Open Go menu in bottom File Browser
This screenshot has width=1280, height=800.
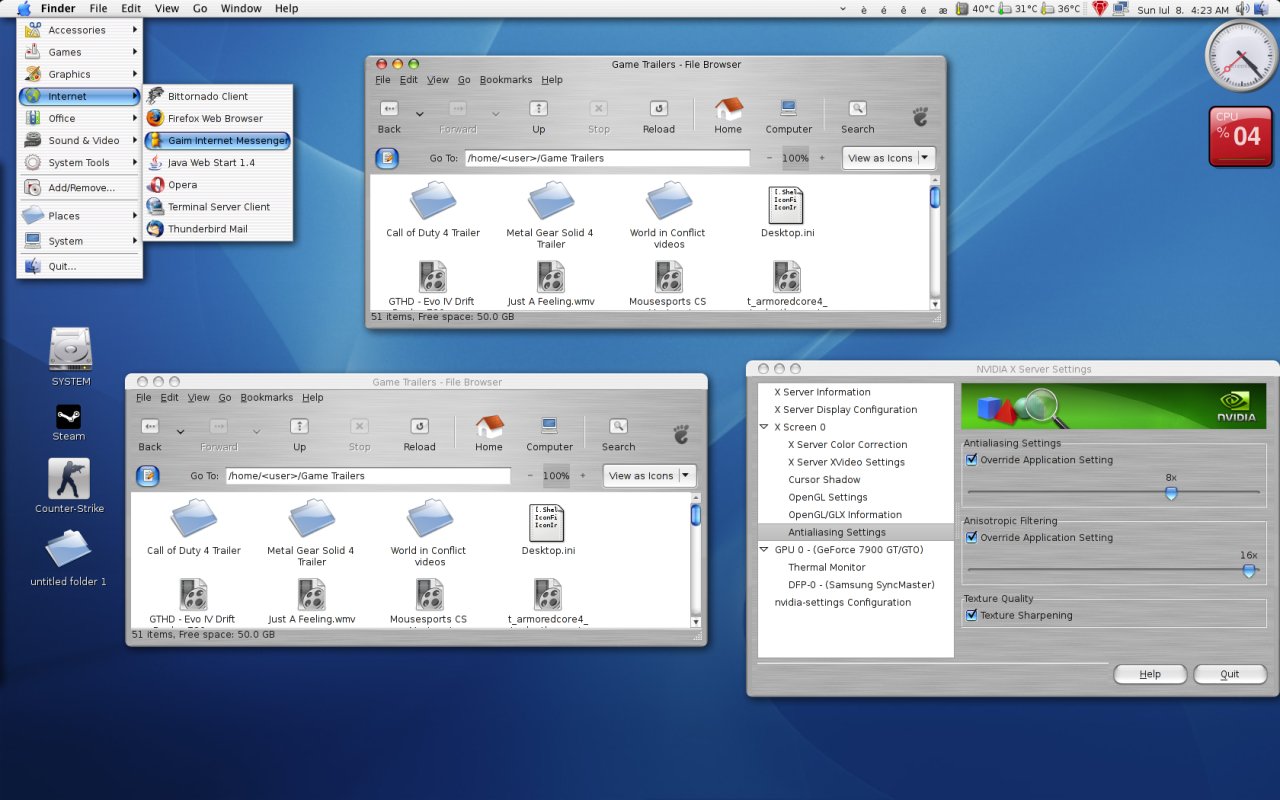tap(225, 398)
